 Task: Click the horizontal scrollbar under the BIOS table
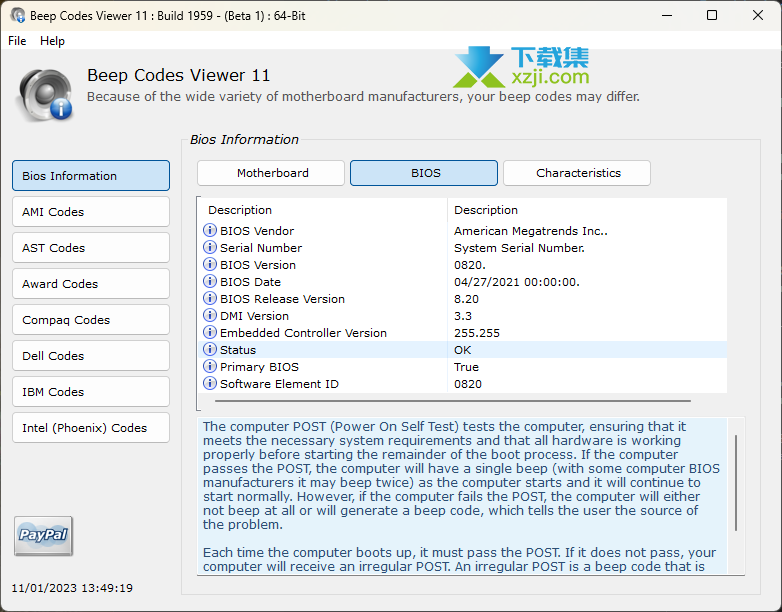453,401
